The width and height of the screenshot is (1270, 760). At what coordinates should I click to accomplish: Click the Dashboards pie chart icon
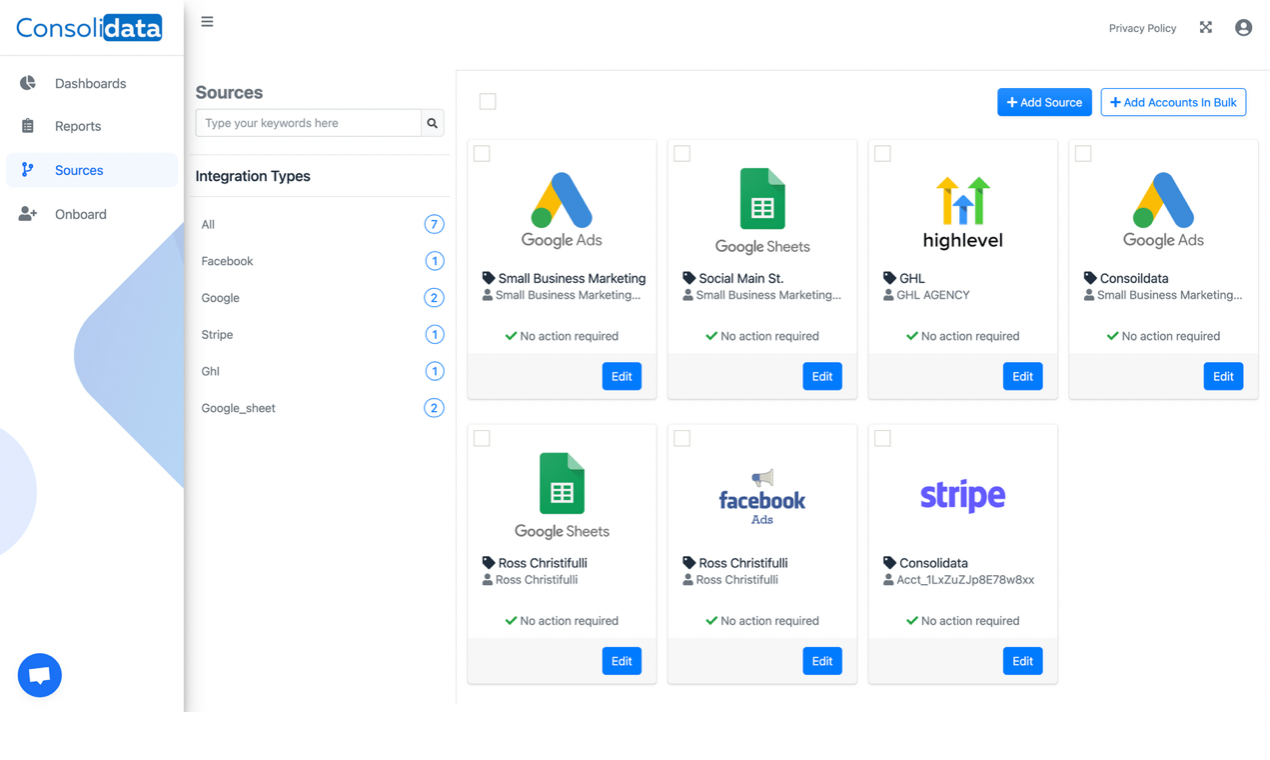coord(28,83)
